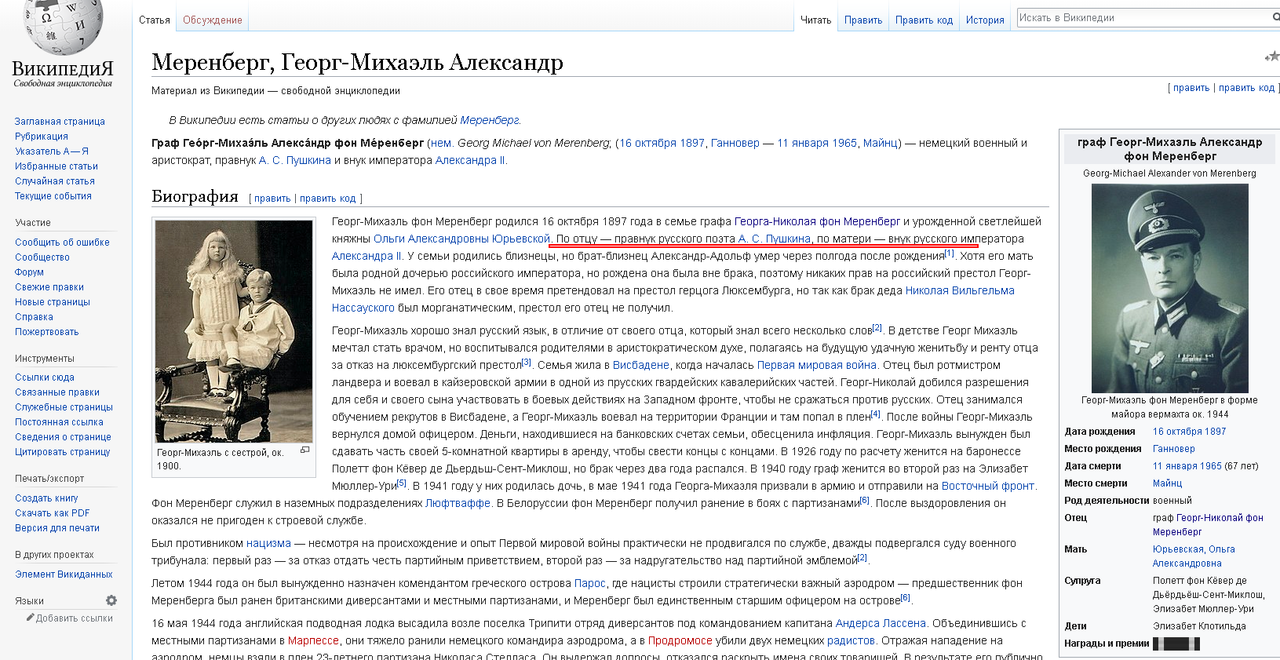Open Рубрикация in sidebar

coord(42,136)
